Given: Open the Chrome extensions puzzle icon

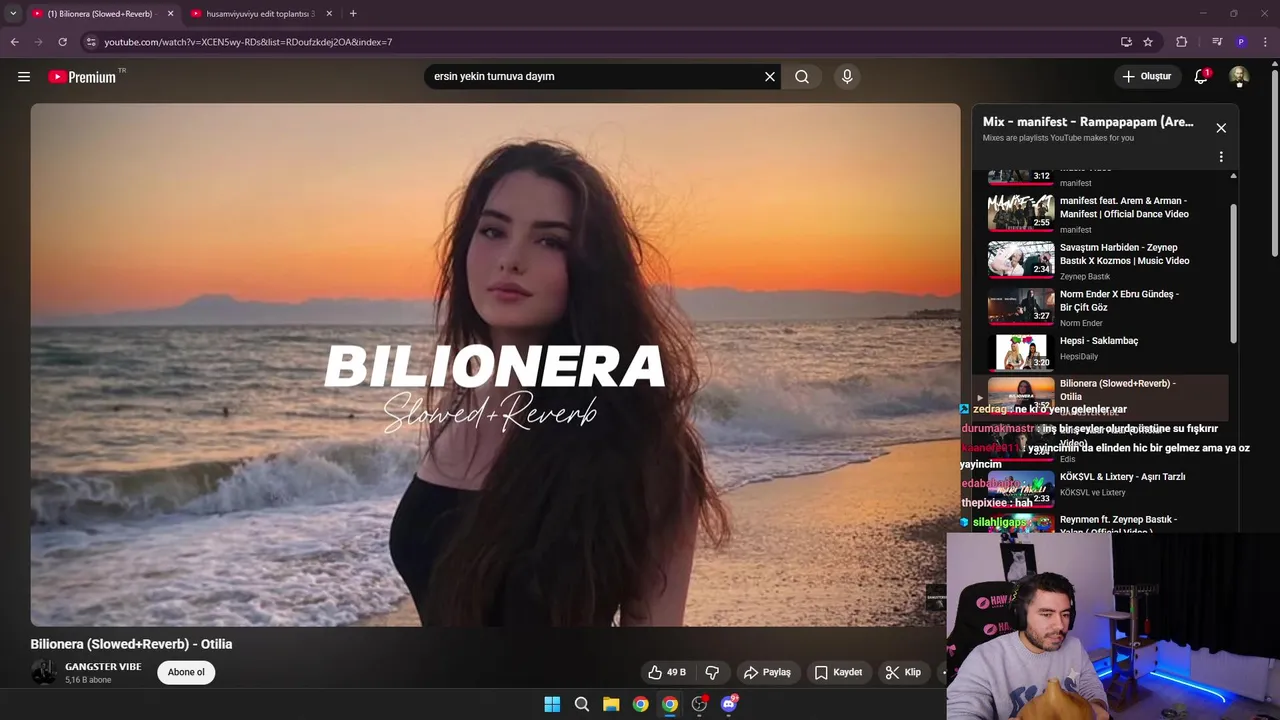Looking at the screenshot, I should coord(1181,42).
